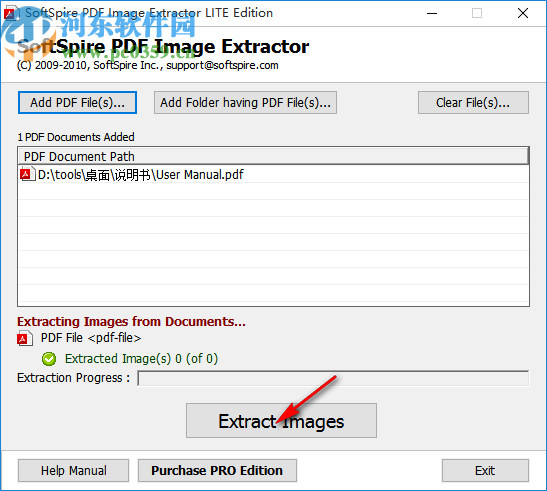Click the Extraction Progress bar
This screenshot has height=491, width=547.
click(333, 378)
